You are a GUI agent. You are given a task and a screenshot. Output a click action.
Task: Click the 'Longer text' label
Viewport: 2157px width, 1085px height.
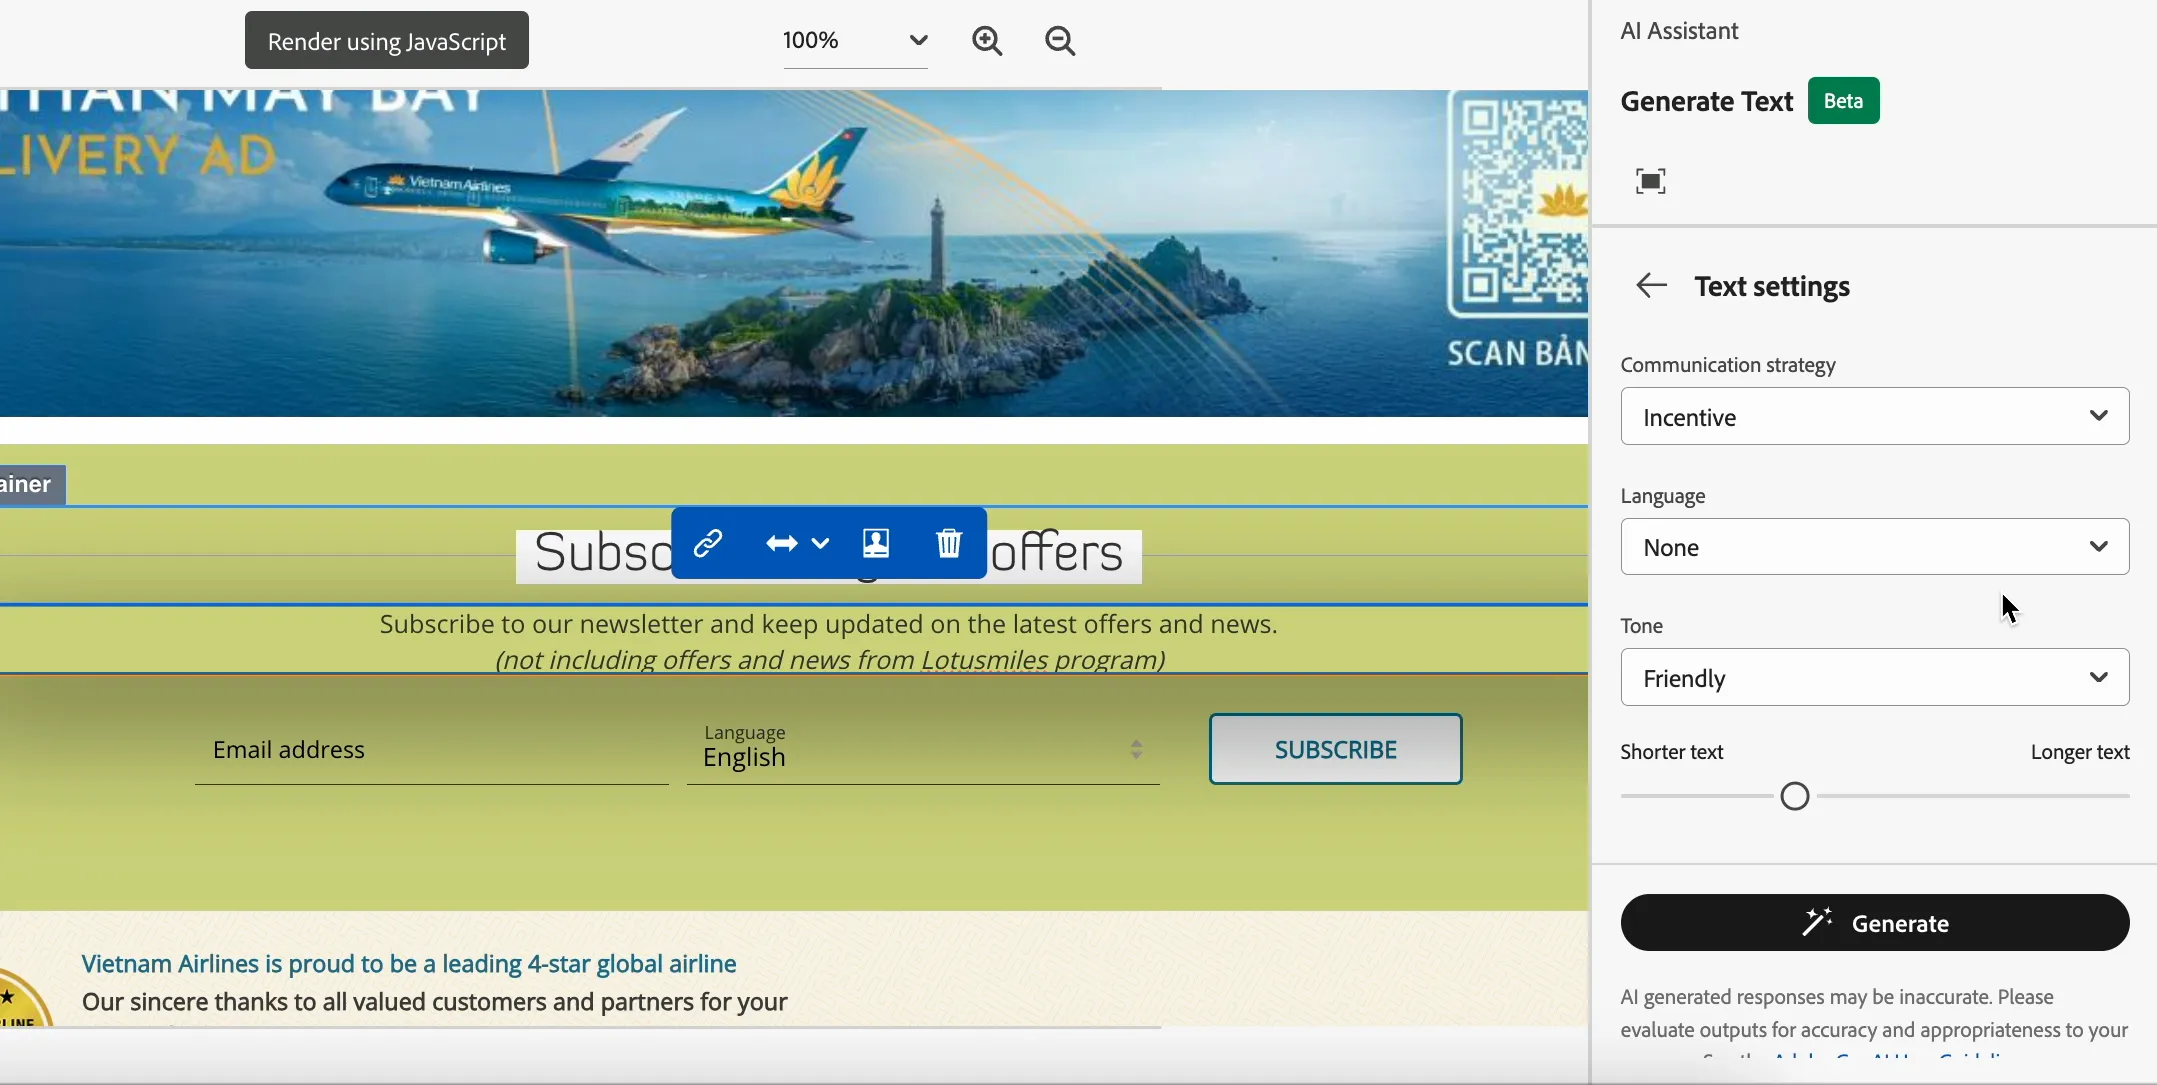(2080, 752)
